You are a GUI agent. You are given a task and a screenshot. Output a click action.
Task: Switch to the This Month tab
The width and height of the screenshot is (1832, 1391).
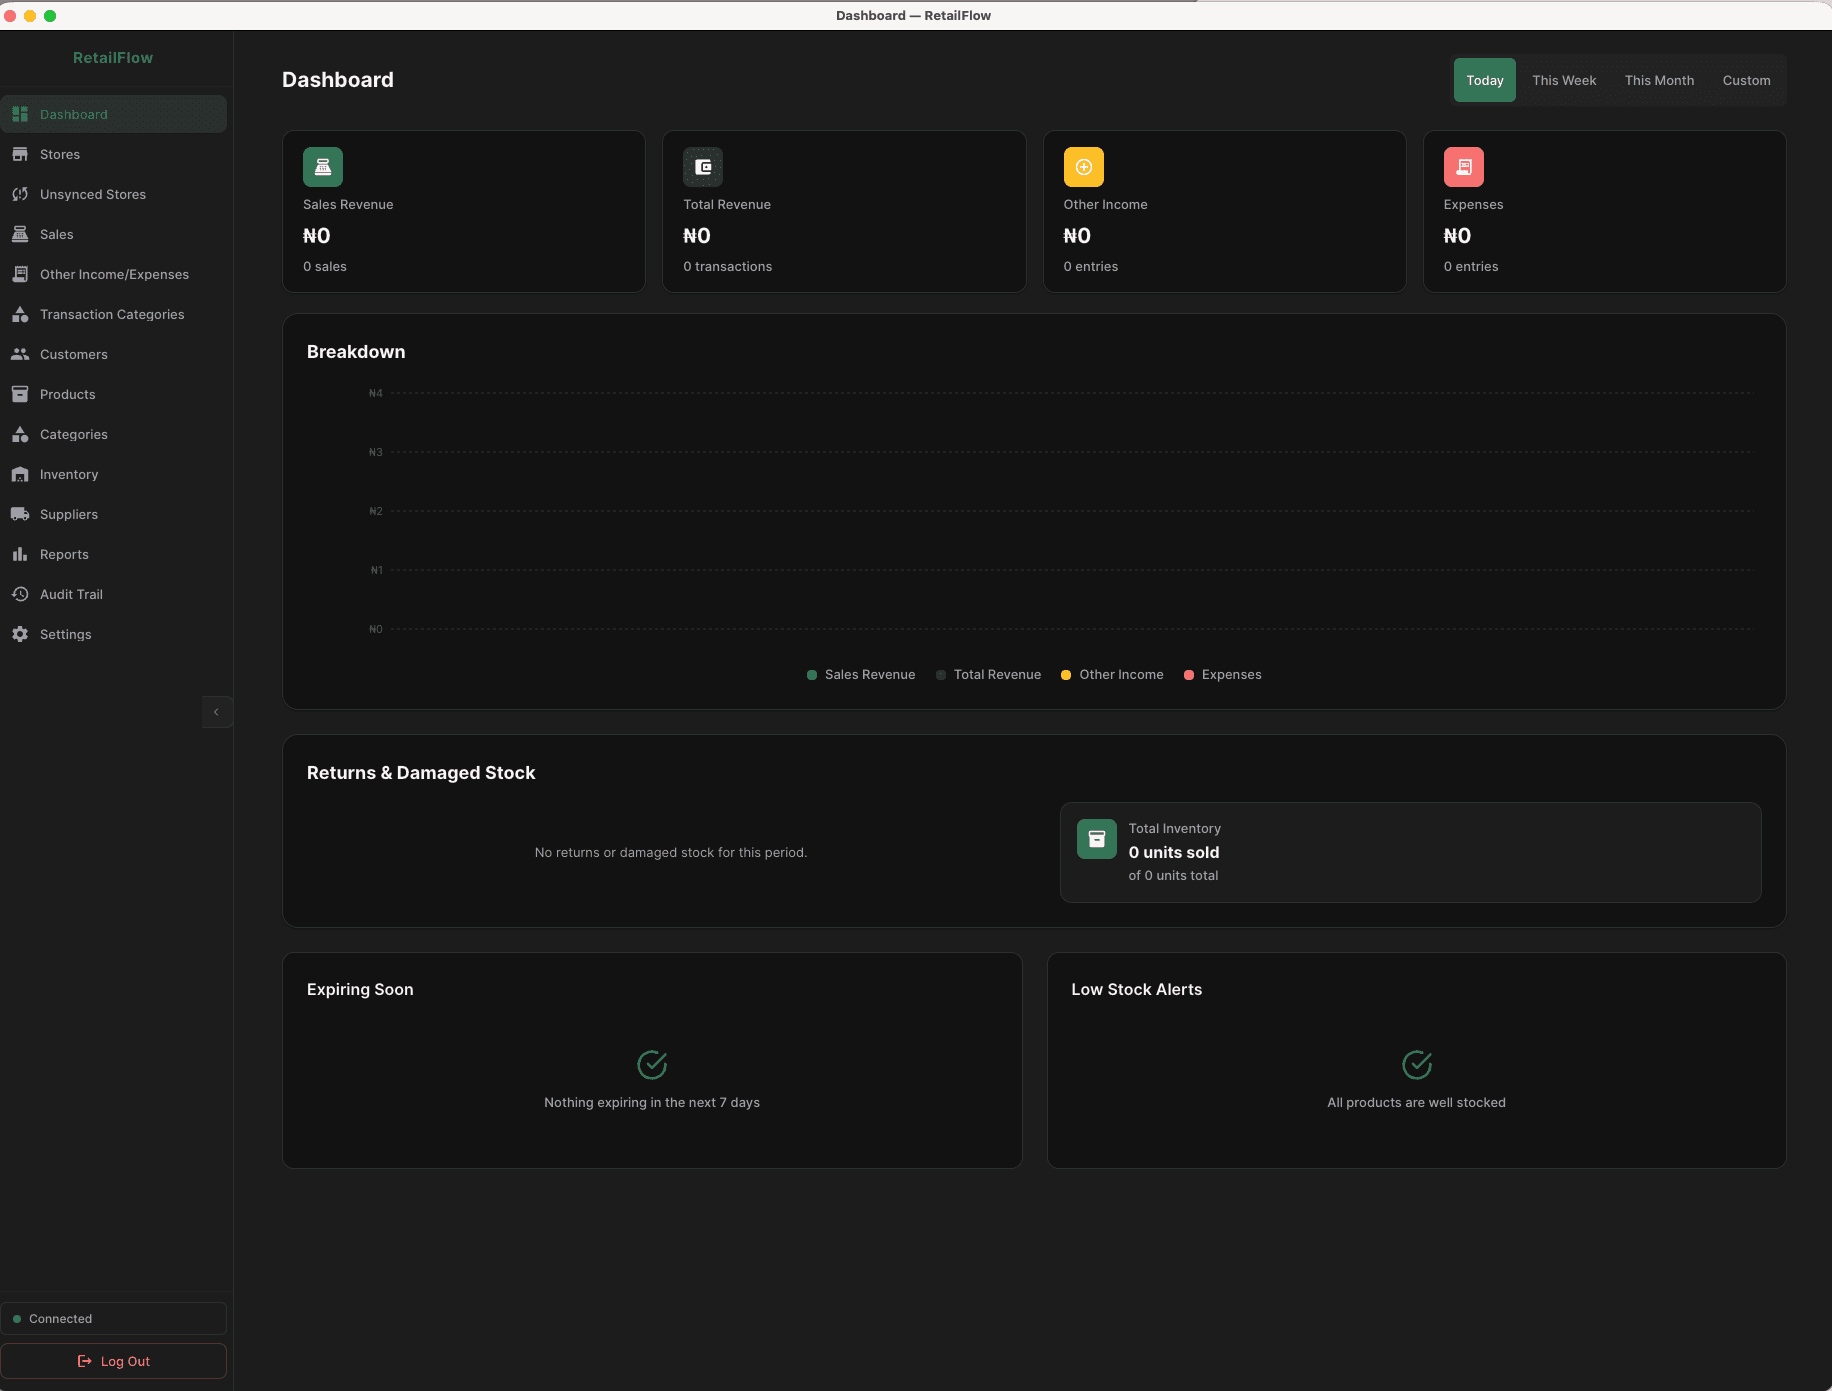(x=1659, y=80)
